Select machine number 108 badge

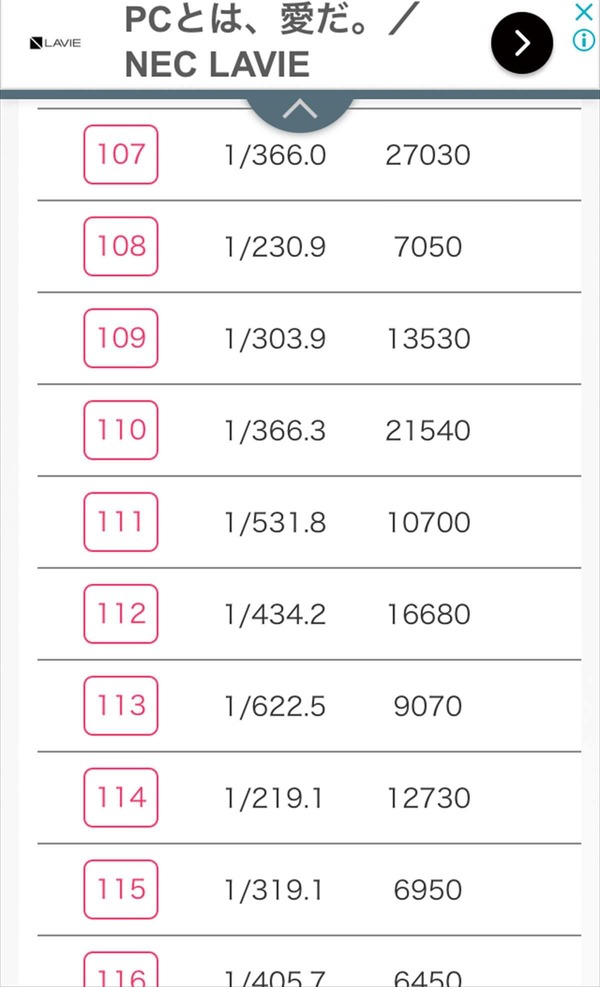121,246
